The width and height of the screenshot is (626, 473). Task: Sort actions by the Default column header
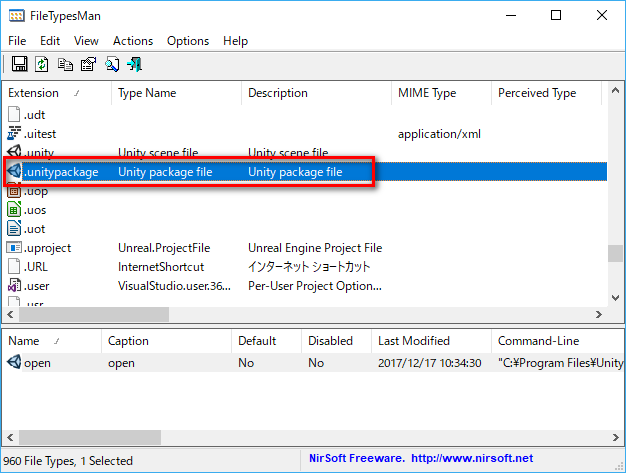[x=266, y=341]
